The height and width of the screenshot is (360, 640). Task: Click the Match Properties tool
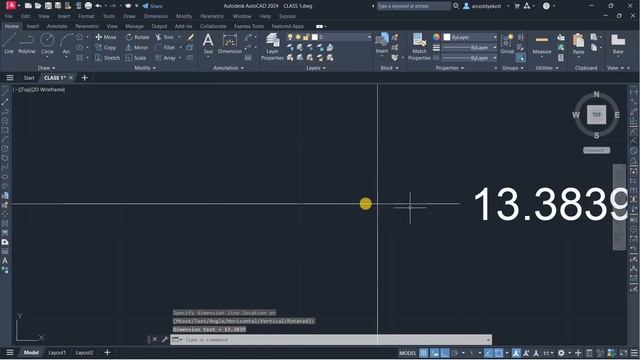pyautogui.click(x=419, y=47)
